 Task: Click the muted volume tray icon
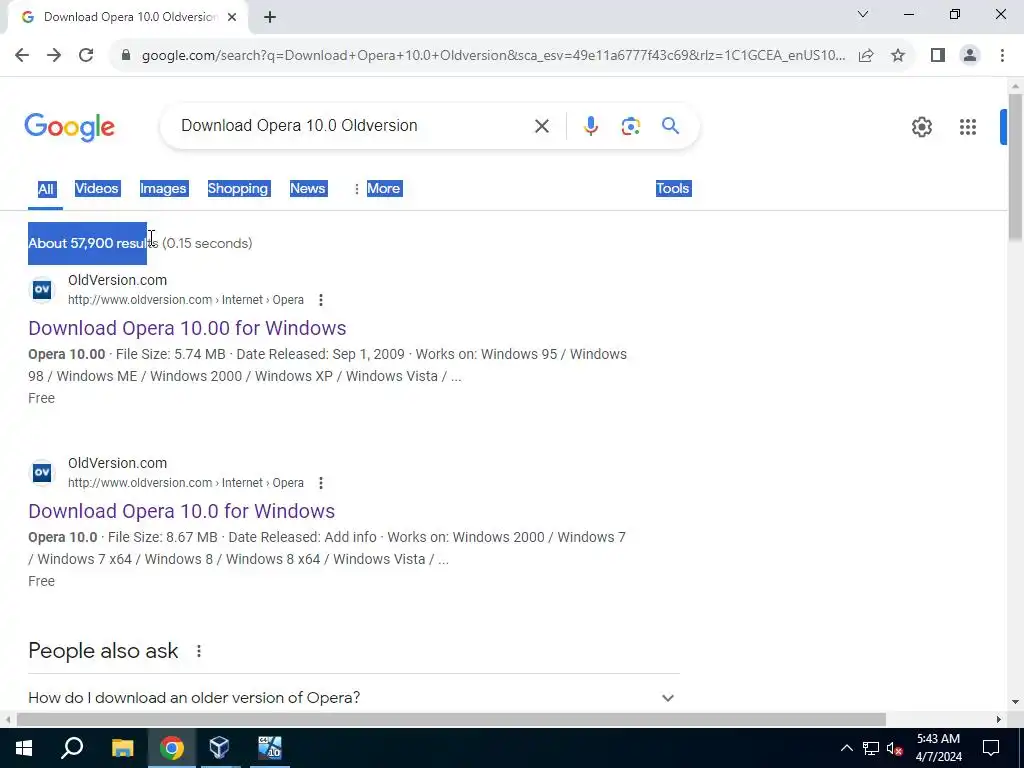[895, 748]
